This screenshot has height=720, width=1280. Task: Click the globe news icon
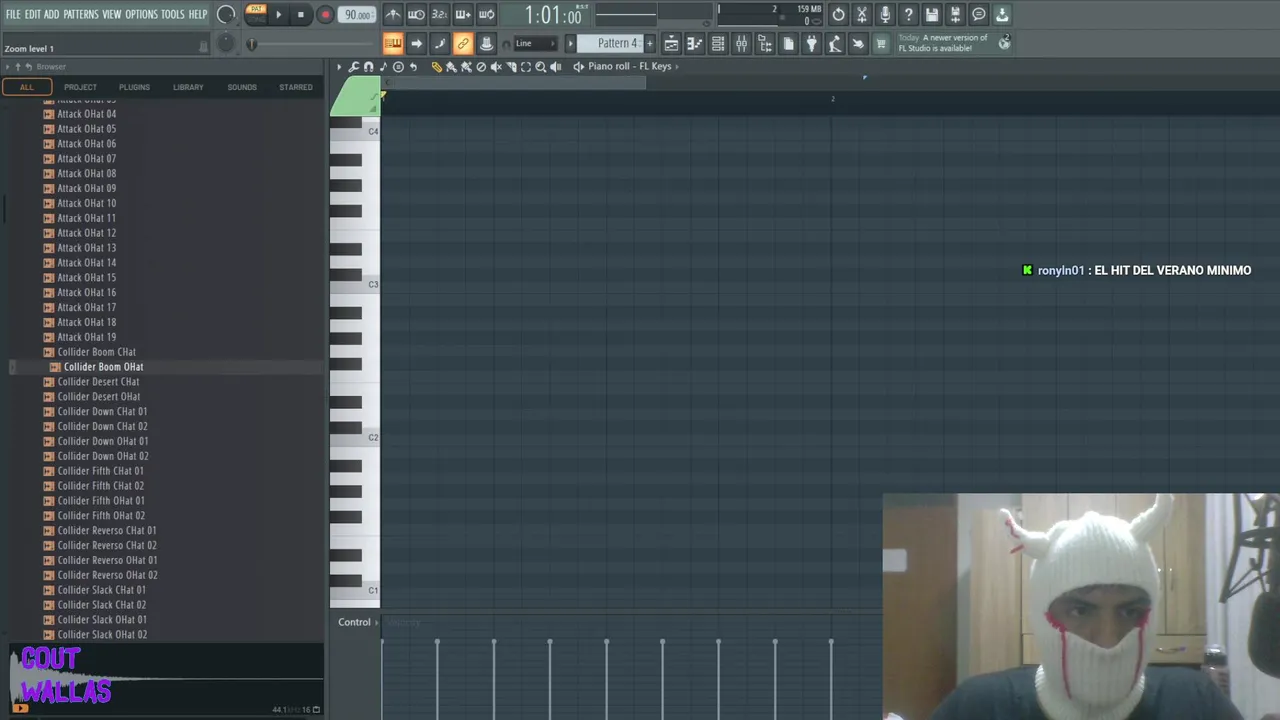point(1004,42)
